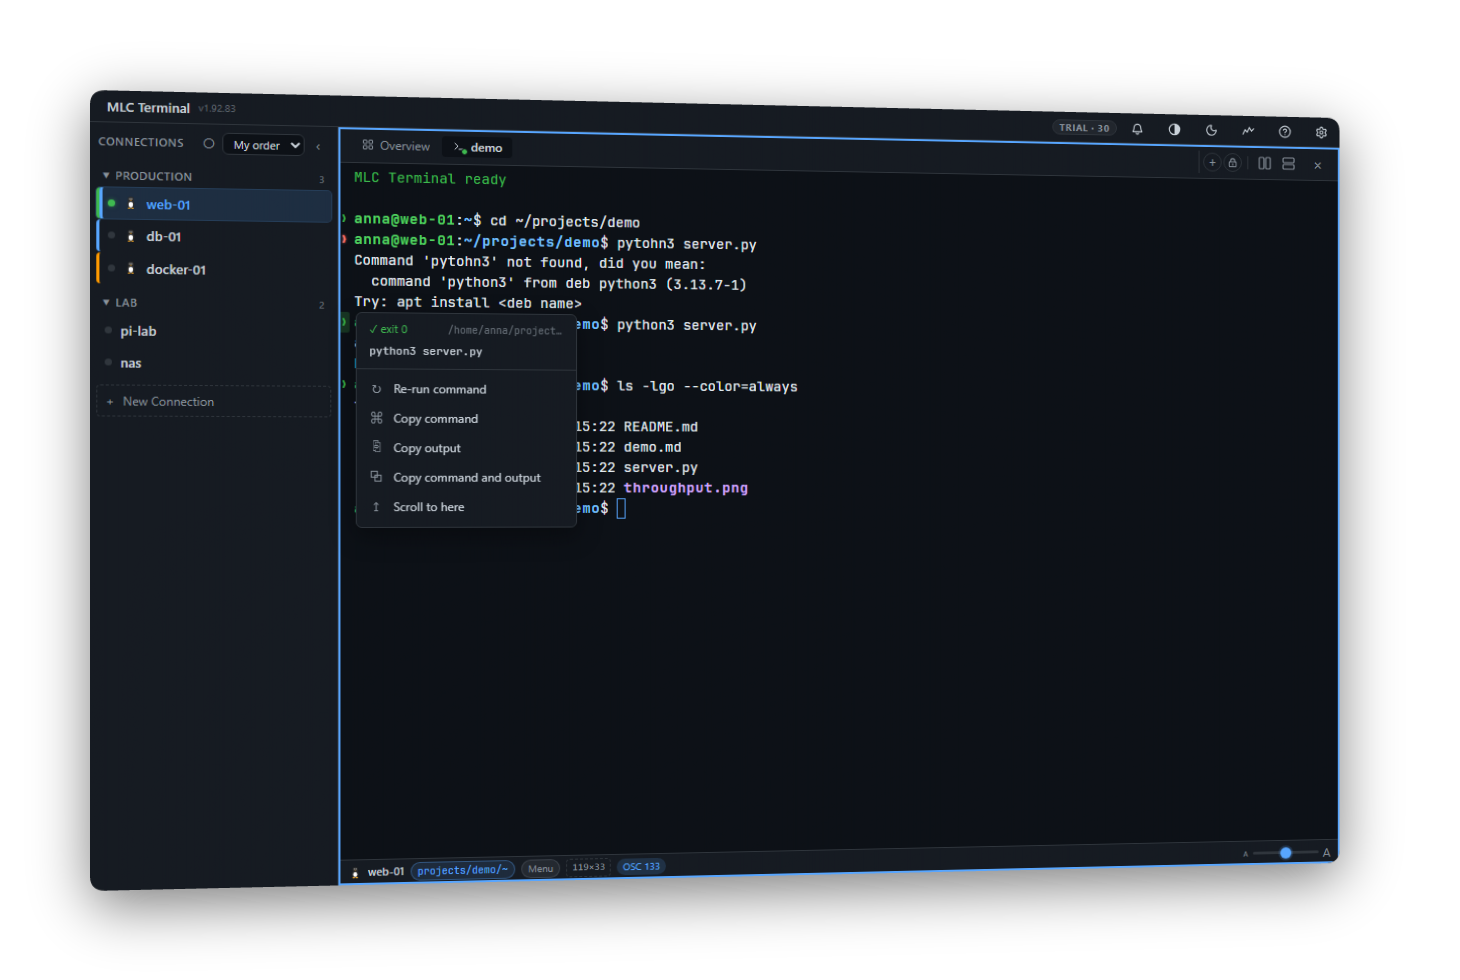
Task: Open the My order sort dropdown
Action: click(264, 145)
